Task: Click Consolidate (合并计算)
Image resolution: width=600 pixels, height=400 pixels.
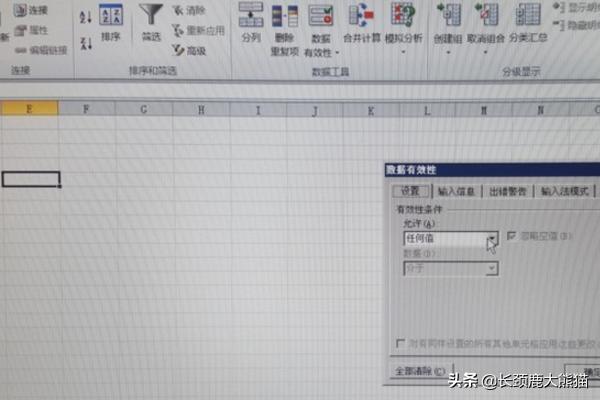Action: 361,23
